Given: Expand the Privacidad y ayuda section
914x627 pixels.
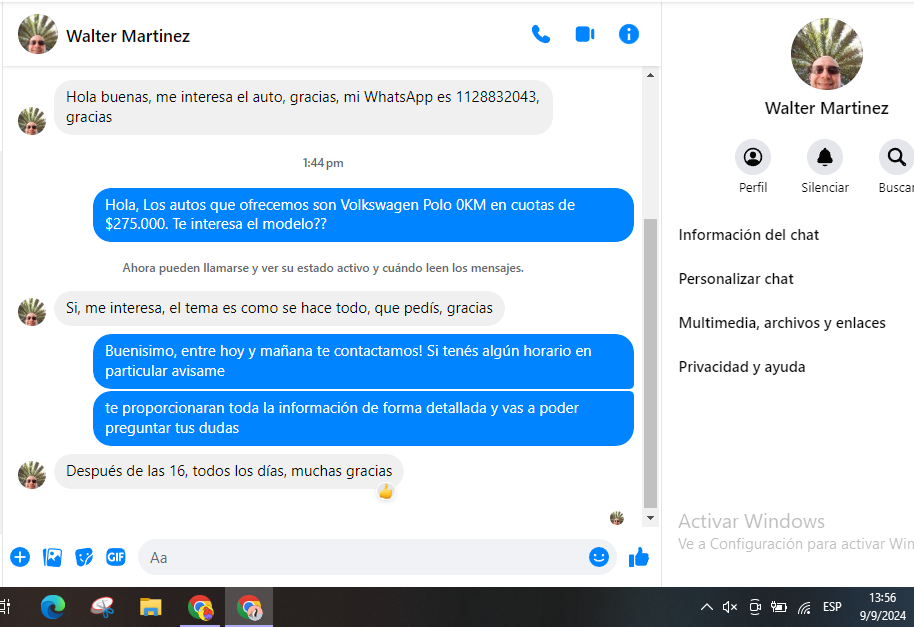Looking at the screenshot, I should click(x=741, y=367).
